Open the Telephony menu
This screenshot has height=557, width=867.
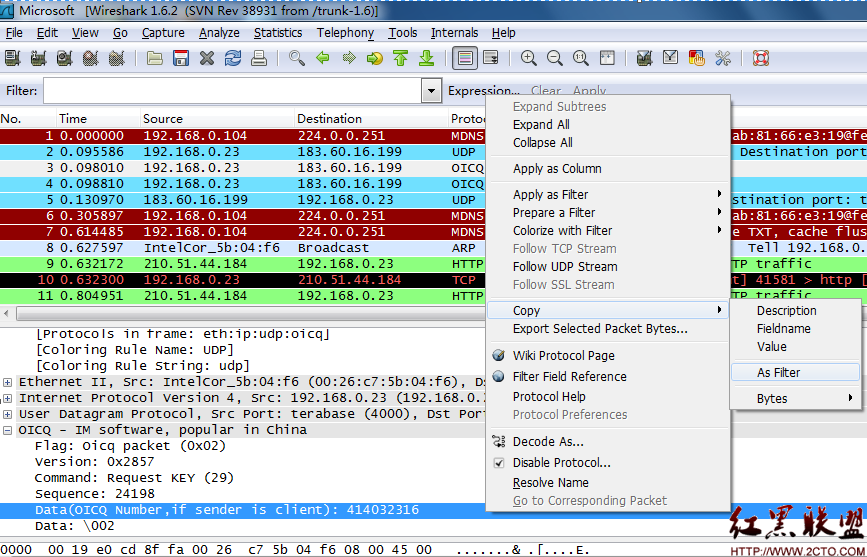click(346, 33)
